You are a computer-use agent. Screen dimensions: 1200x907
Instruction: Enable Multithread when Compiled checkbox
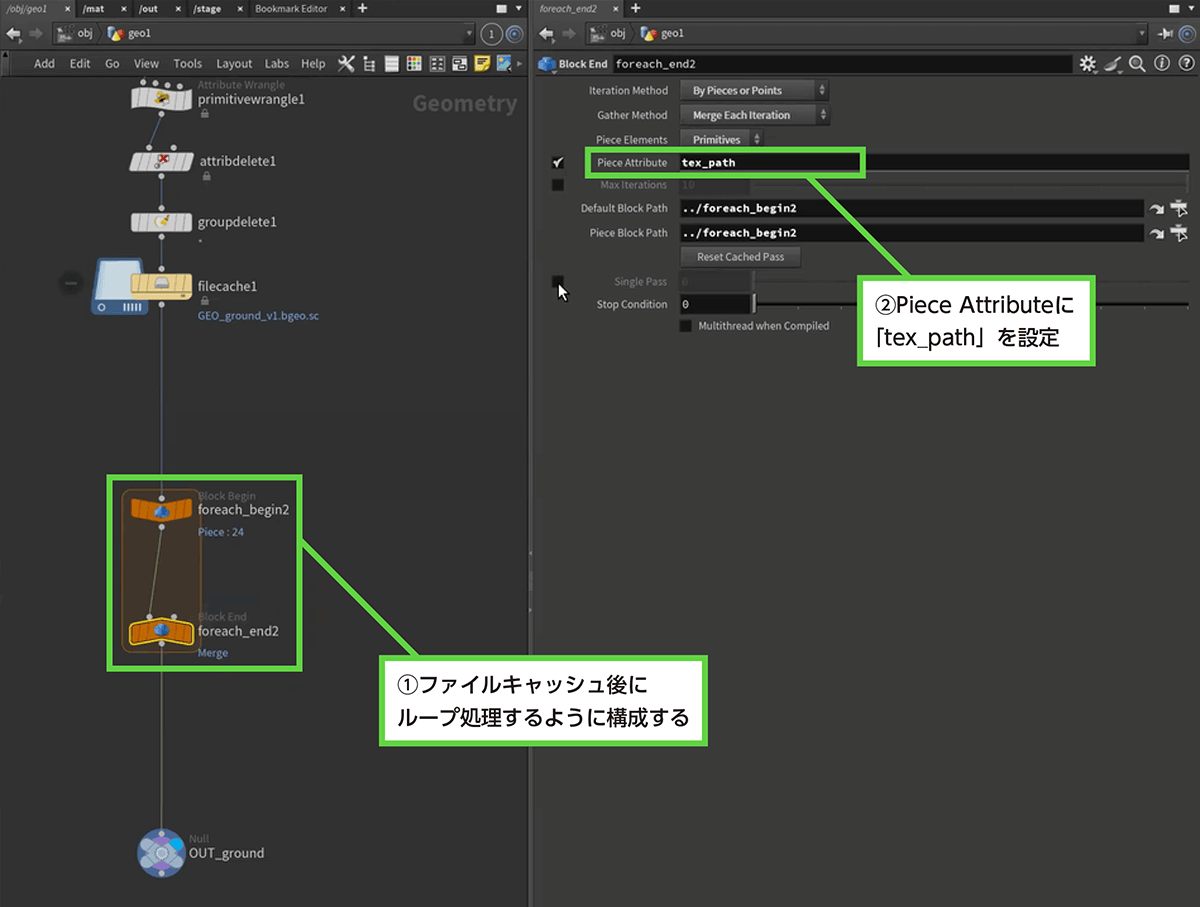pos(685,326)
